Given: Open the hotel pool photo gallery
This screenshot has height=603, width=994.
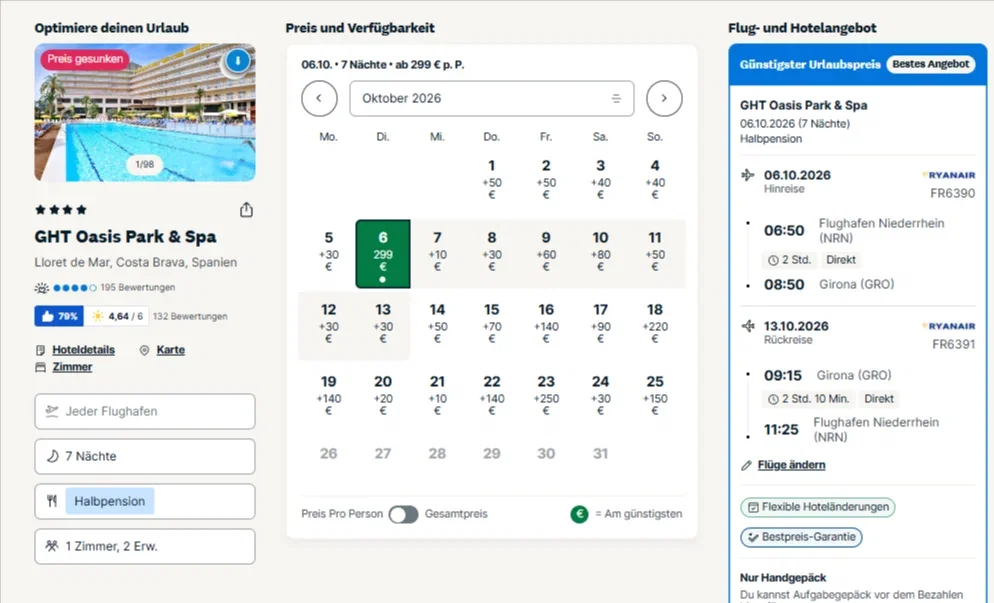Looking at the screenshot, I should (145, 112).
